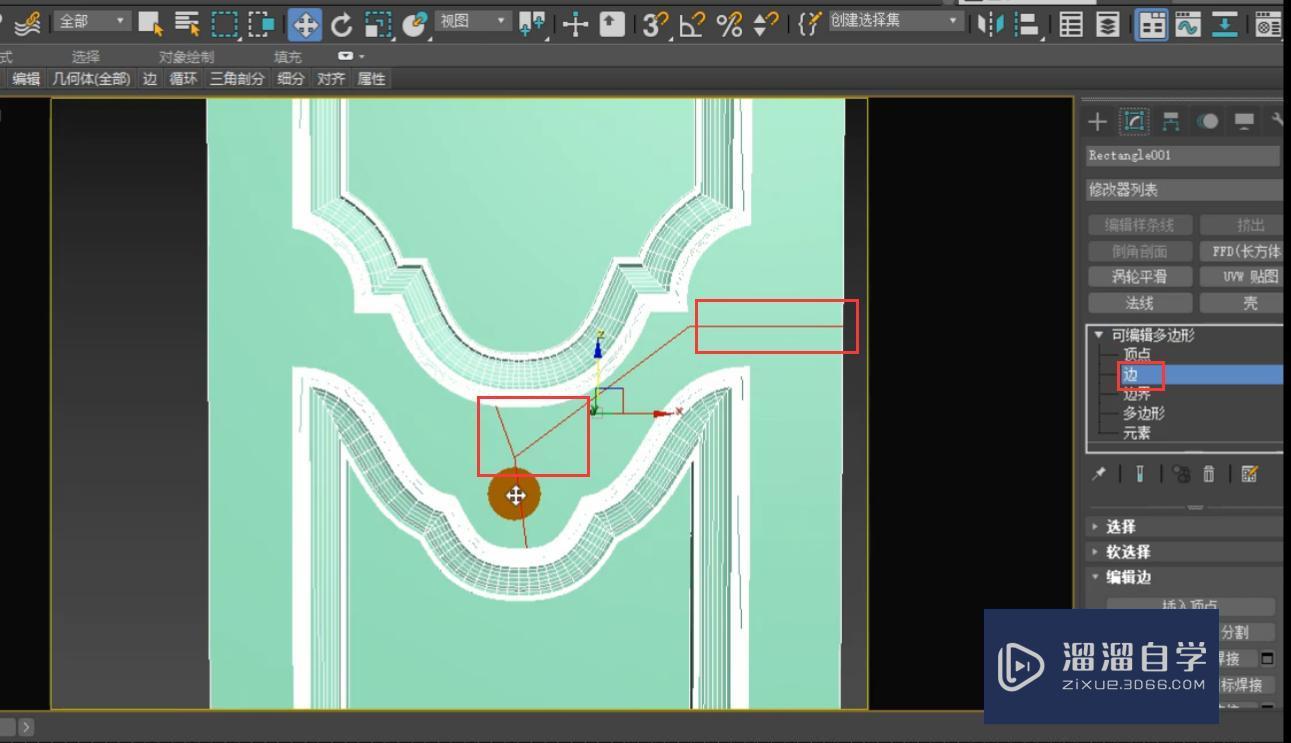Activate the Select and Rotate tool

pos(342,24)
